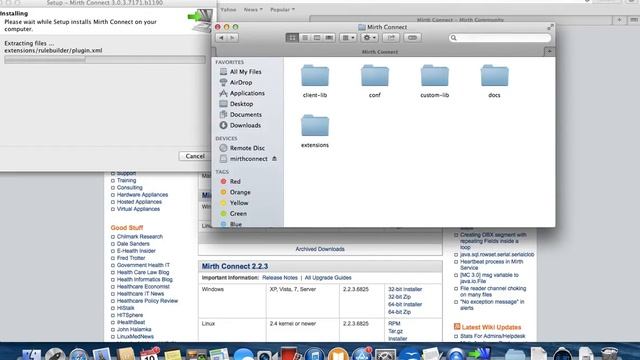Open the extensions folder

click(x=315, y=131)
